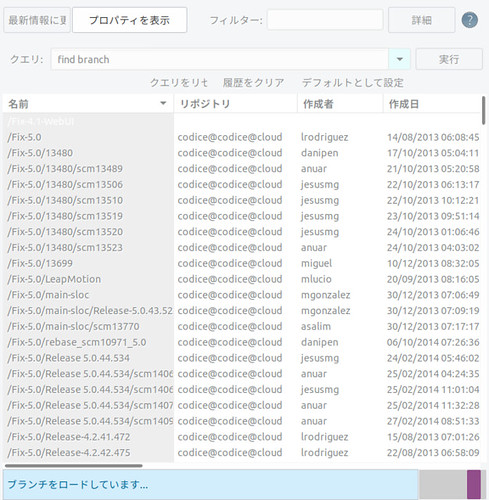Sort by the 作成日 column header

[x=432, y=104]
